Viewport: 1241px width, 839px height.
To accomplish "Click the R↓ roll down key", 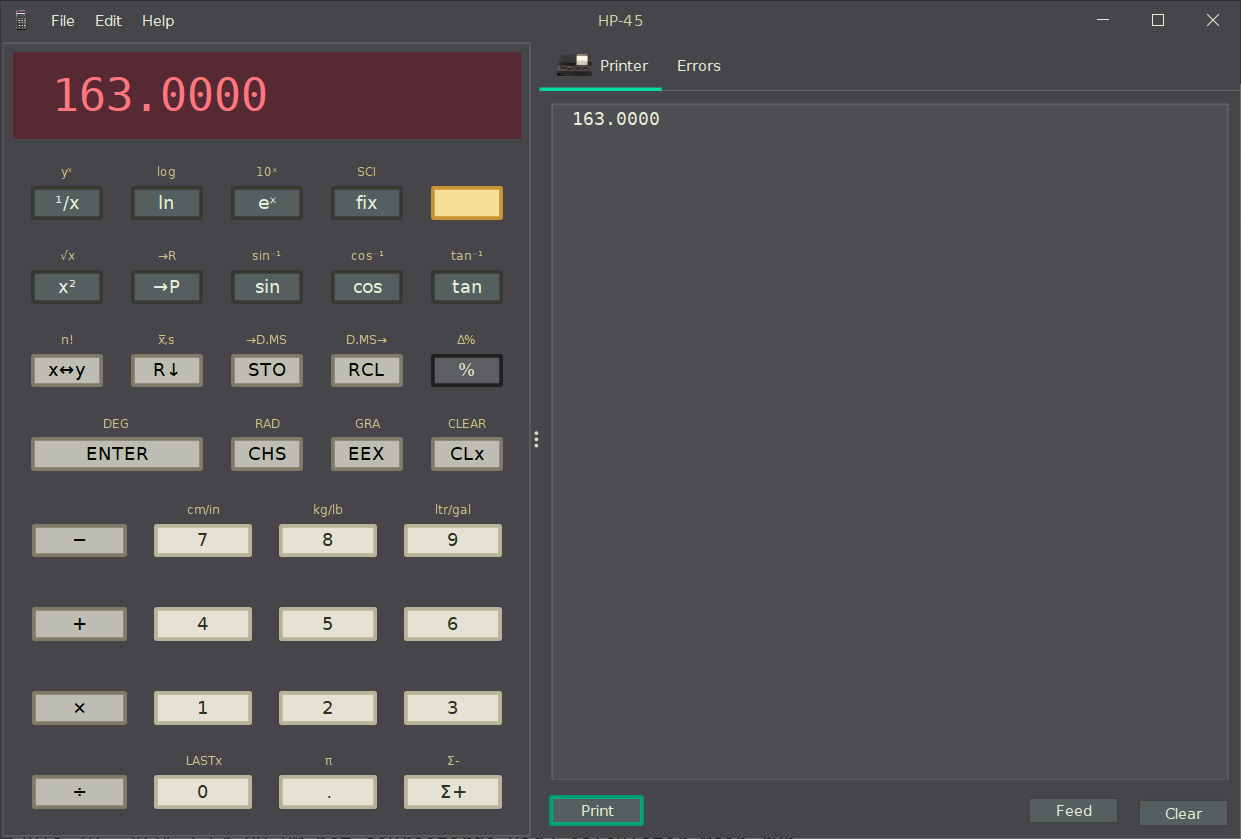I will 167,370.
